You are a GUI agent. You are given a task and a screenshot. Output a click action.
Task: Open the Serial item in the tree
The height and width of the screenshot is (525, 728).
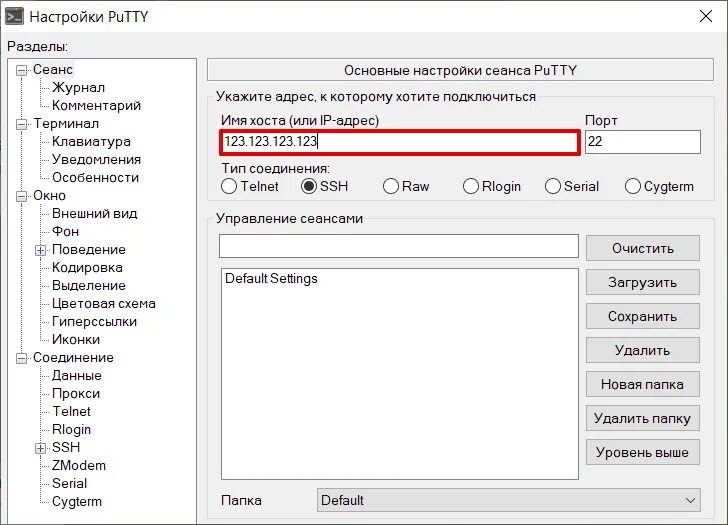69,484
